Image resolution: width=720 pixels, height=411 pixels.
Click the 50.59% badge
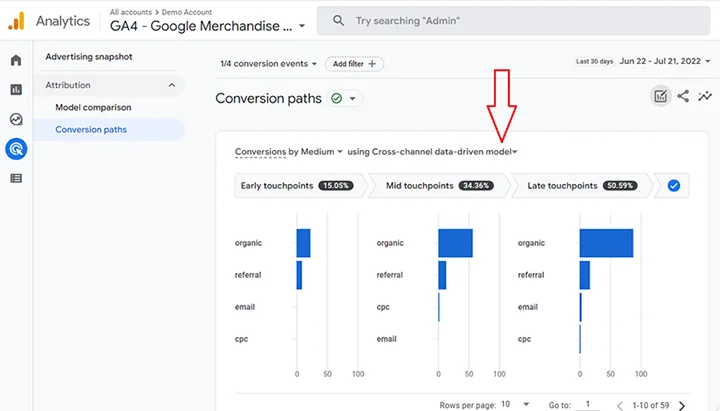click(x=620, y=186)
